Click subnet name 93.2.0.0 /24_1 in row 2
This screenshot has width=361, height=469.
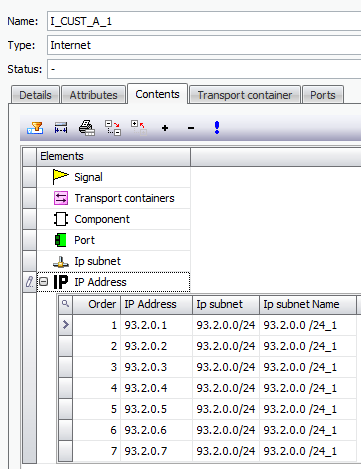(308, 346)
